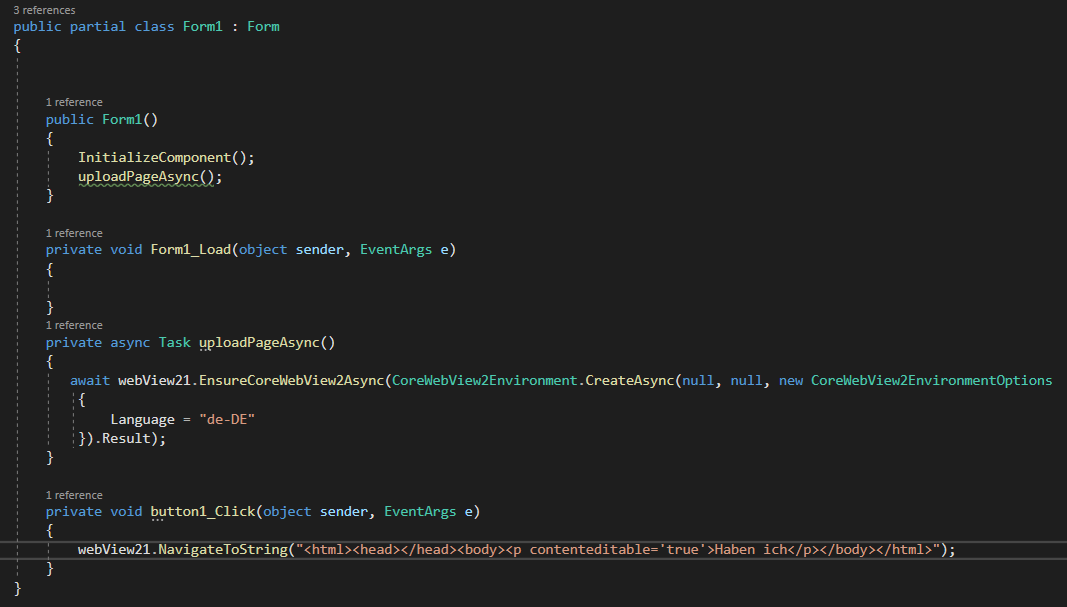Click "contenteditable='true'" inside the HTML string
Screen dimensions: 1067x607
[618, 550]
